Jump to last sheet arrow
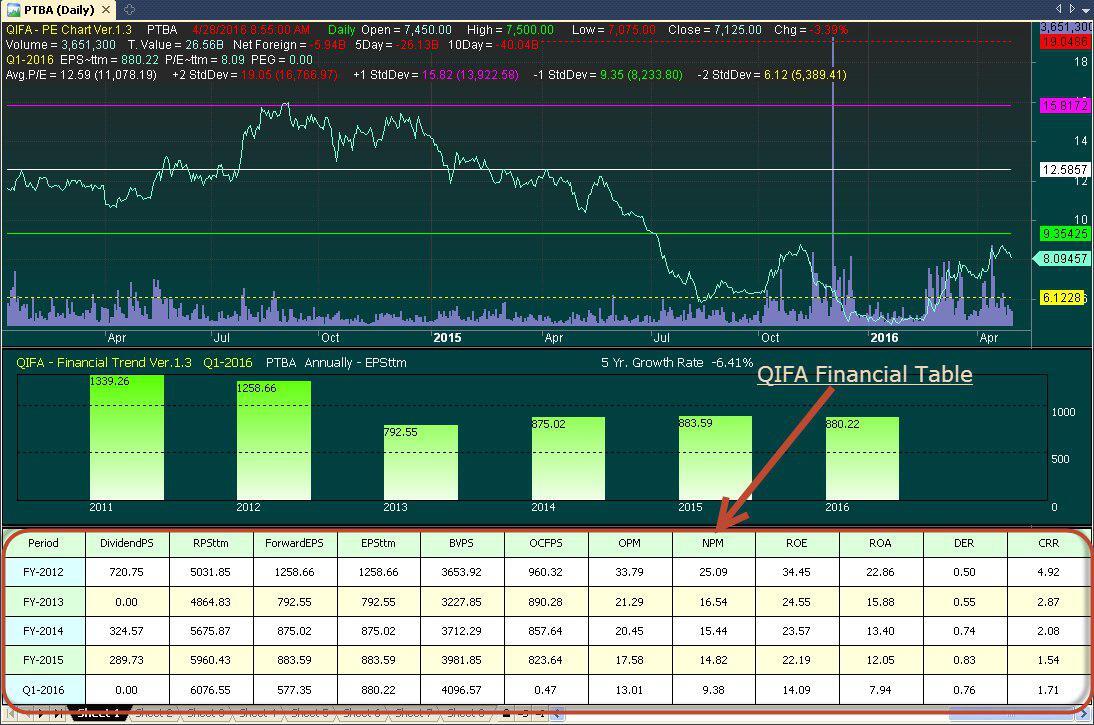1094x725 pixels. click(59, 714)
